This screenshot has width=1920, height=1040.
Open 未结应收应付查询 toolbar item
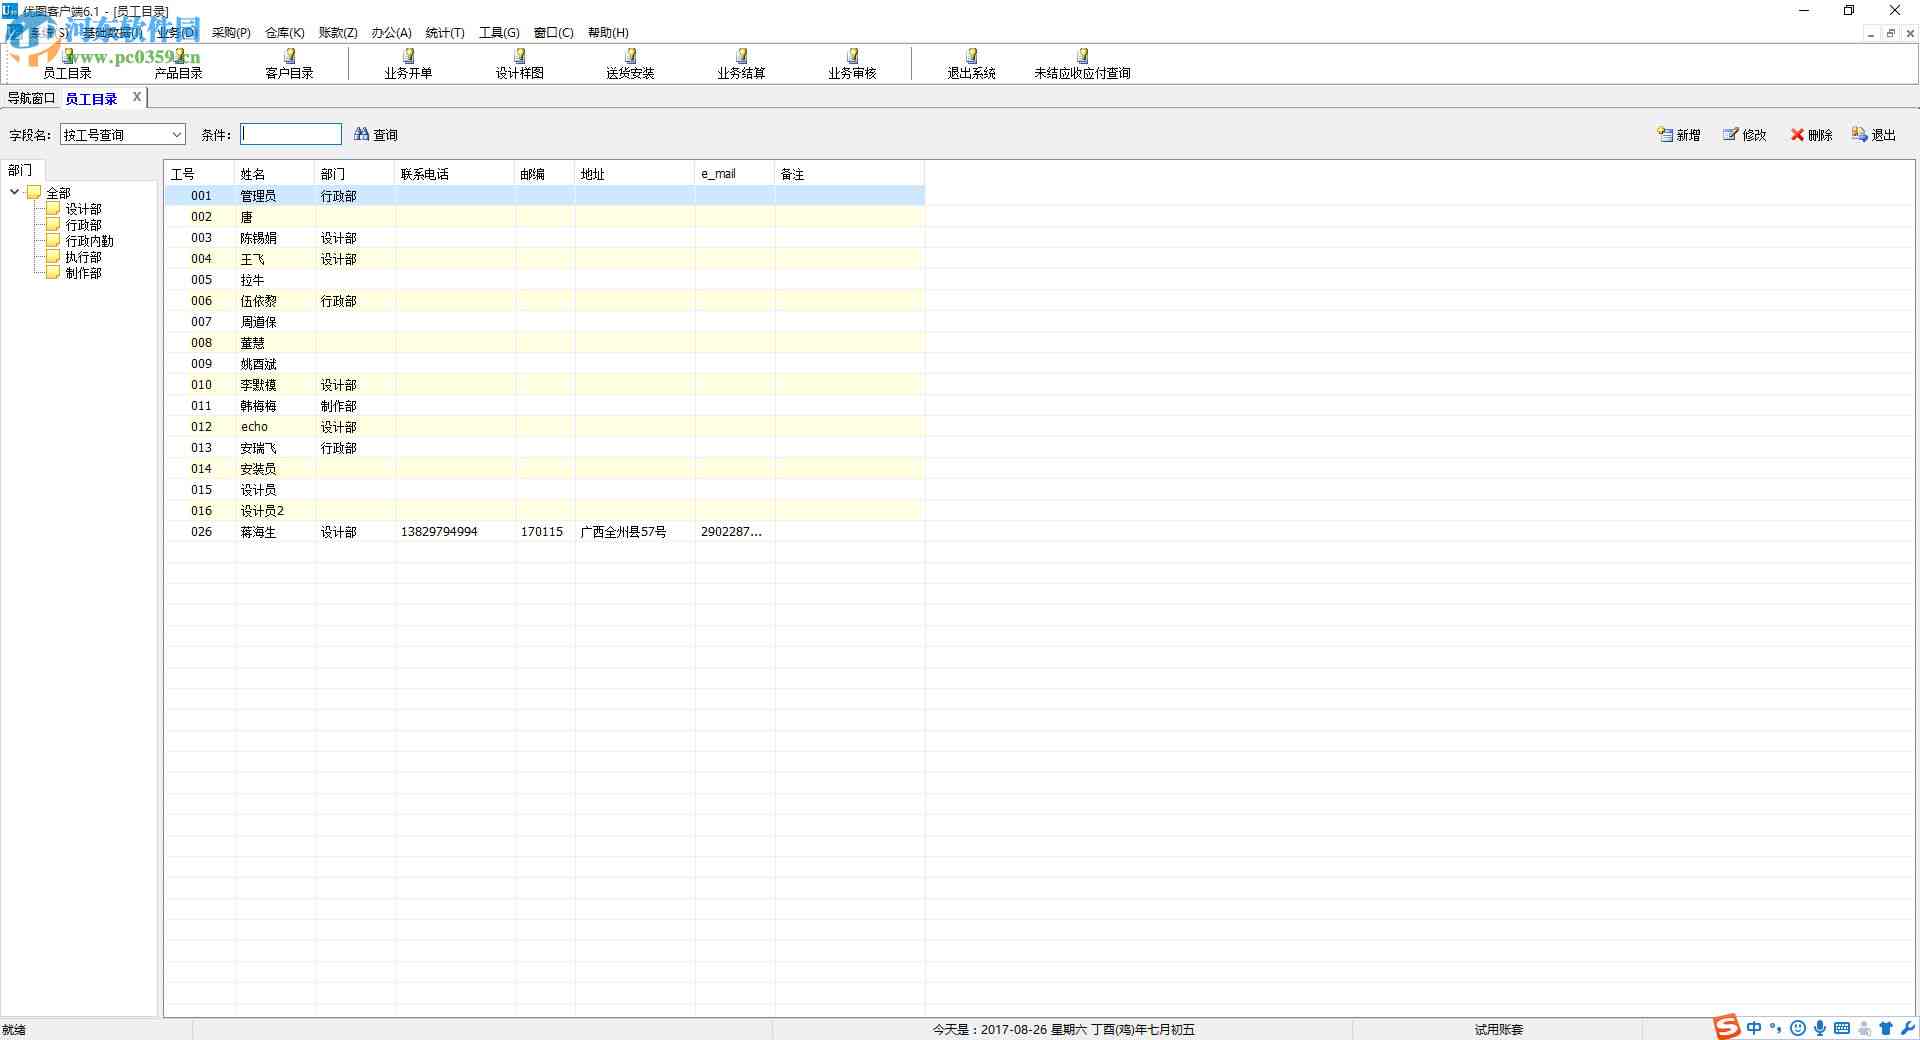1082,64
